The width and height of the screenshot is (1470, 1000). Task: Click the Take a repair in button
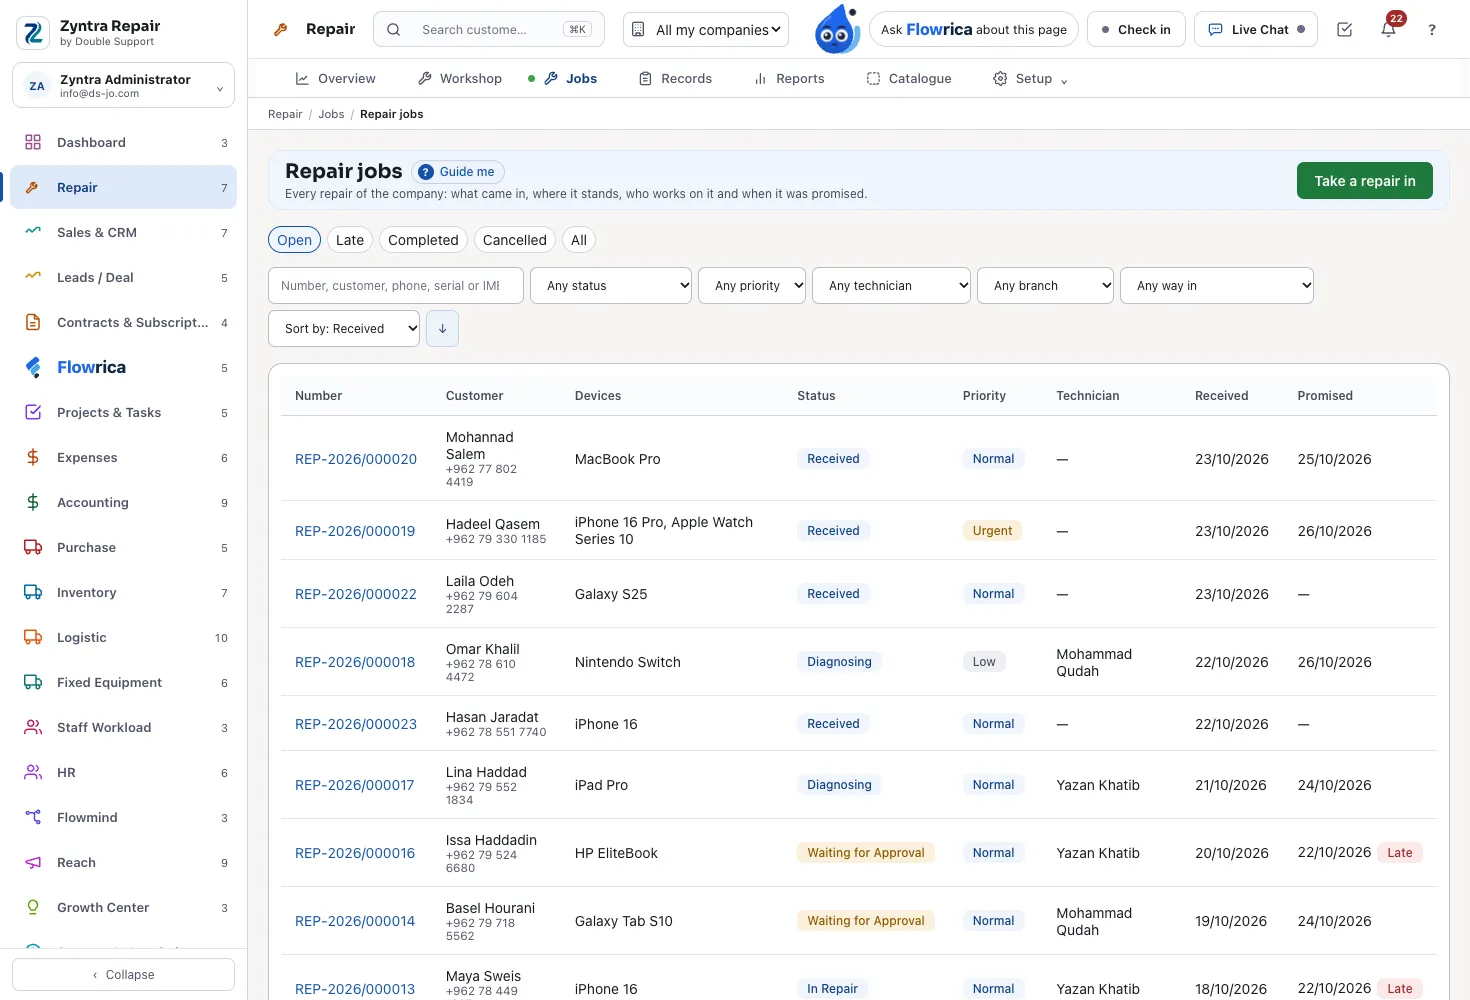pyautogui.click(x=1364, y=181)
